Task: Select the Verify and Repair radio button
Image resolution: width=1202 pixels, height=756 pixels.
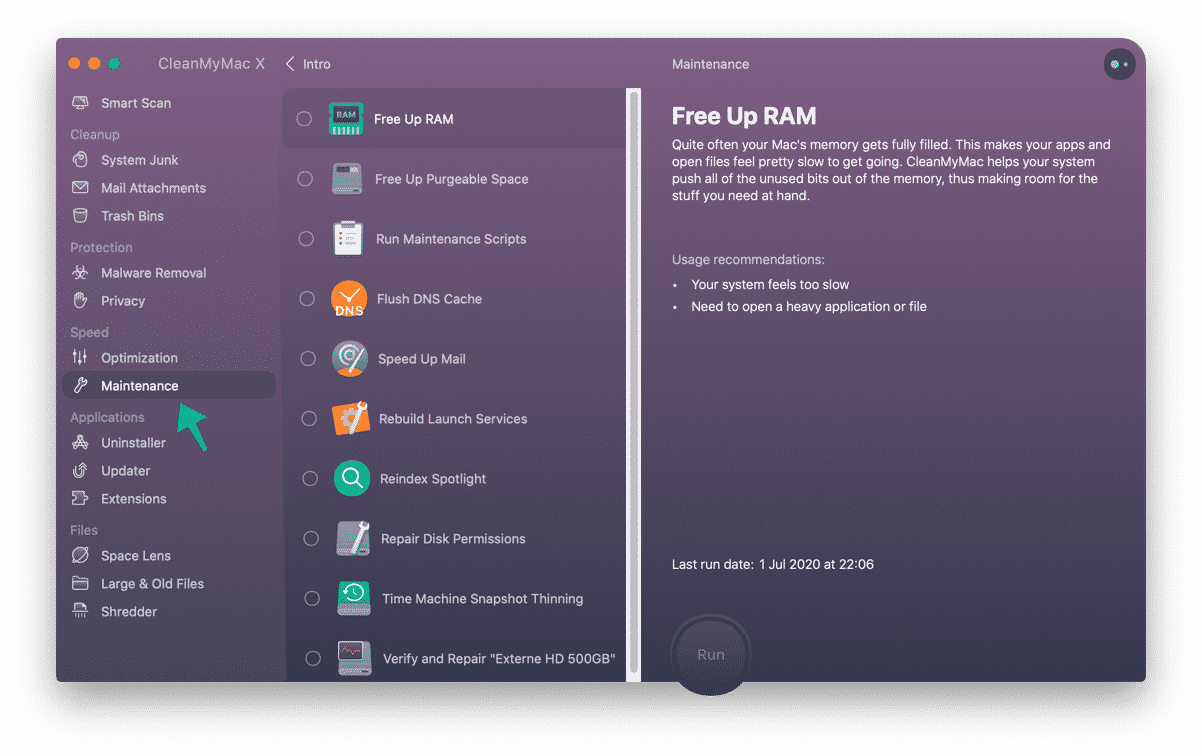Action: pyautogui.click(x=313, y=659)
